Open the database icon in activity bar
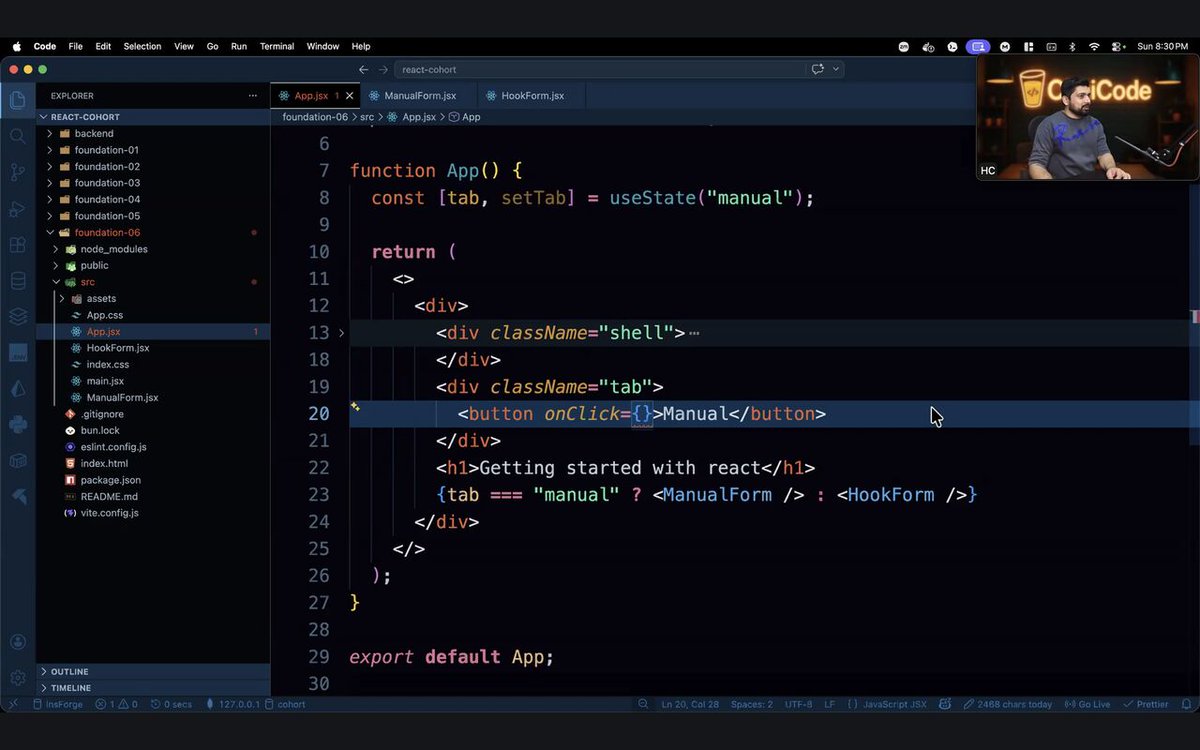 17,280
